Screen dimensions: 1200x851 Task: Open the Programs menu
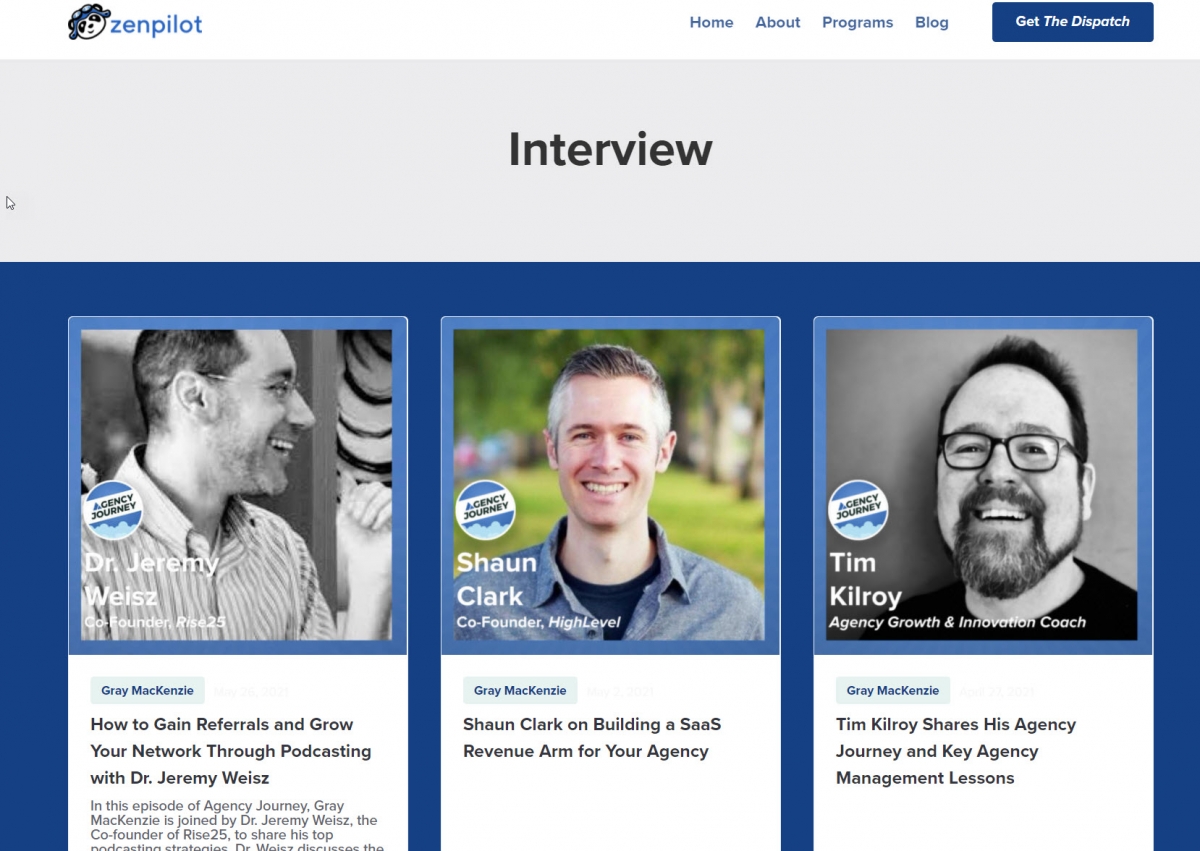click(857, 22)
